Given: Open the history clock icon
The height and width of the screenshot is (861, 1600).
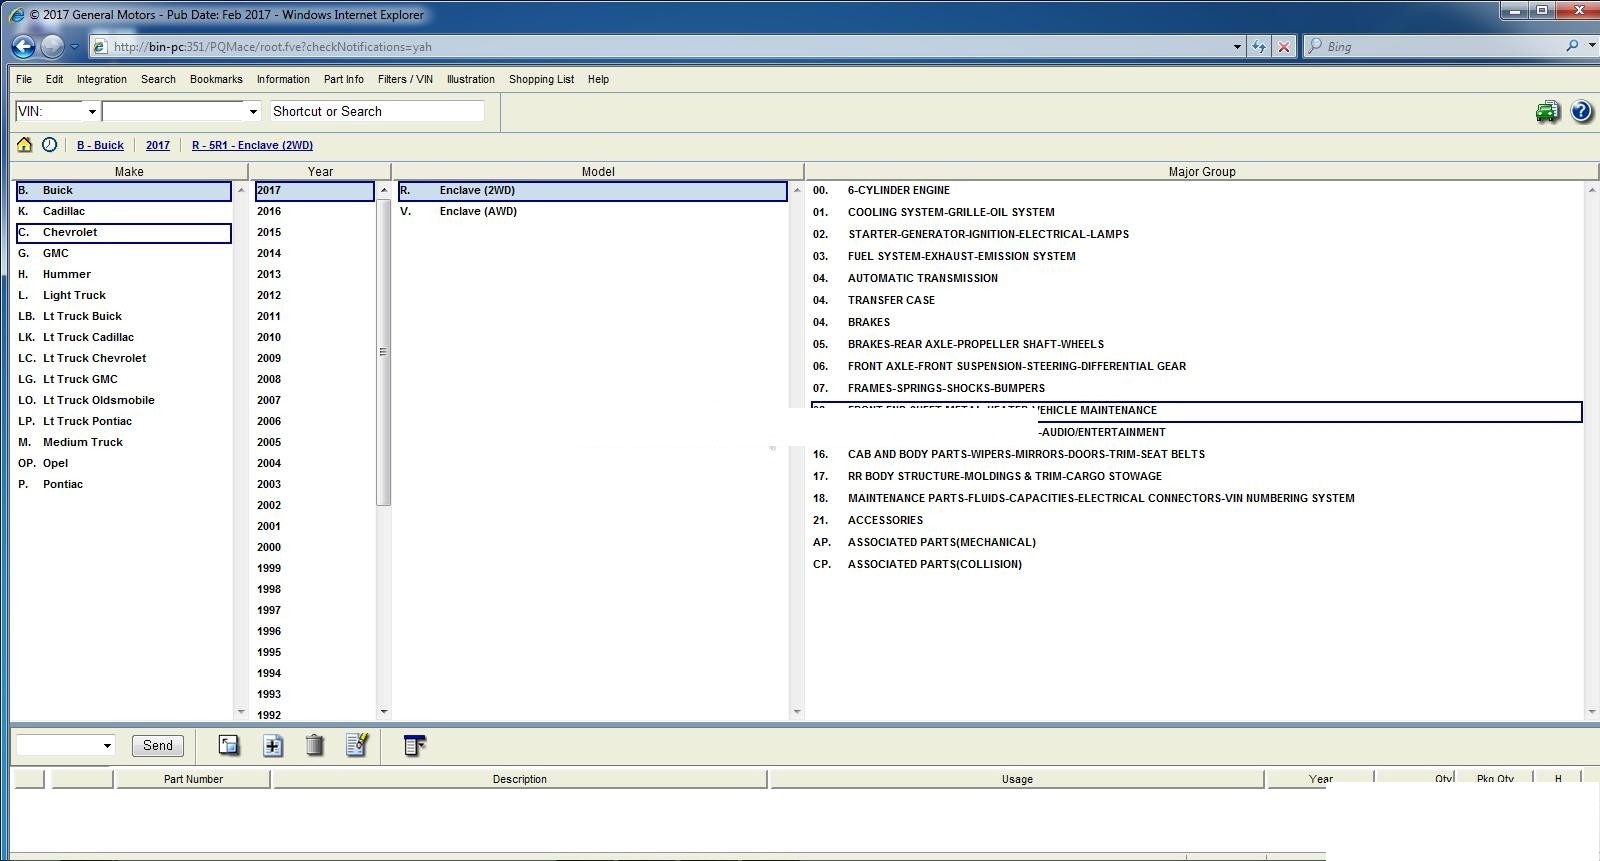Looking at the screenshot, I should (x=49, y=145).
